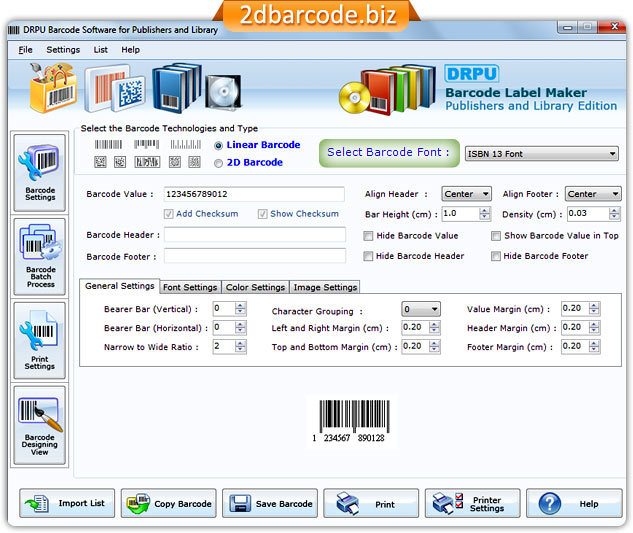Click Import List button
Screen dimensions: 633x533
[x=67, y=503]
